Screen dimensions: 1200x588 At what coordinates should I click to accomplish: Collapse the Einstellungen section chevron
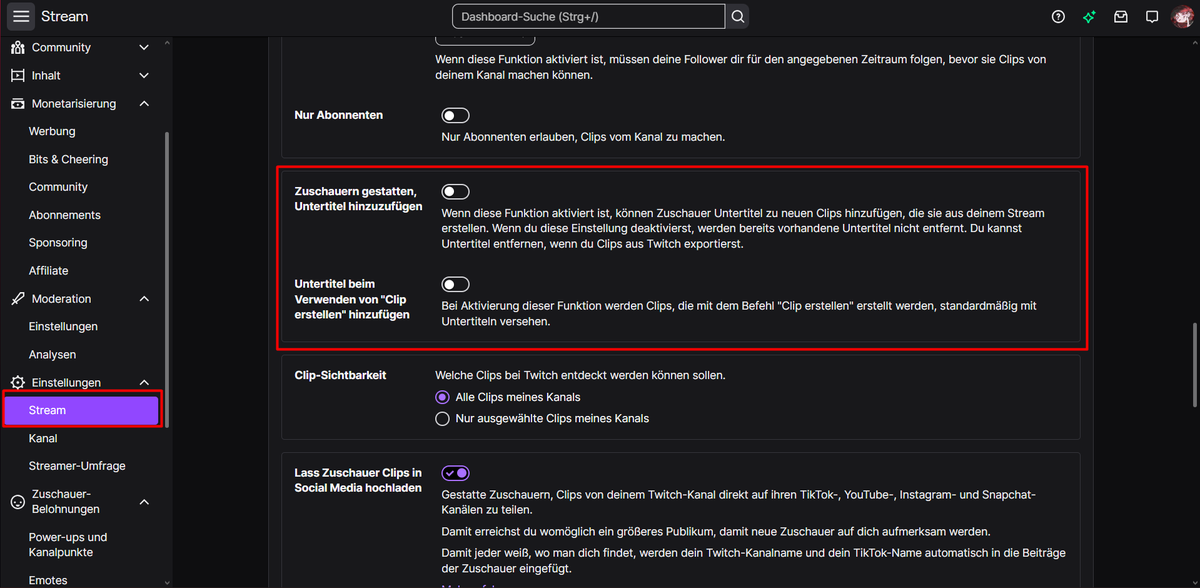144,383
